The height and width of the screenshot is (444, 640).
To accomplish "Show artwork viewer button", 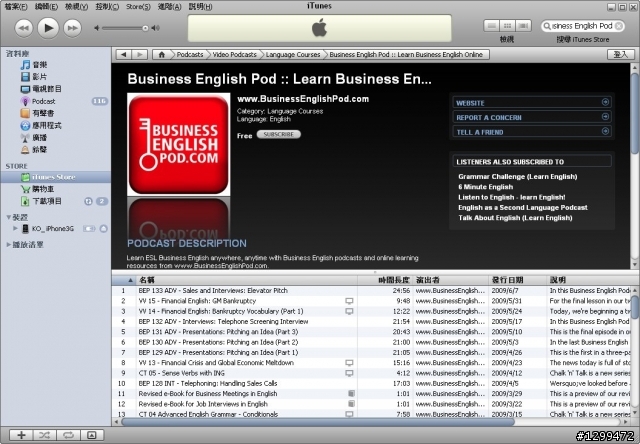I will pyautogui.click(x=92, y=435).
